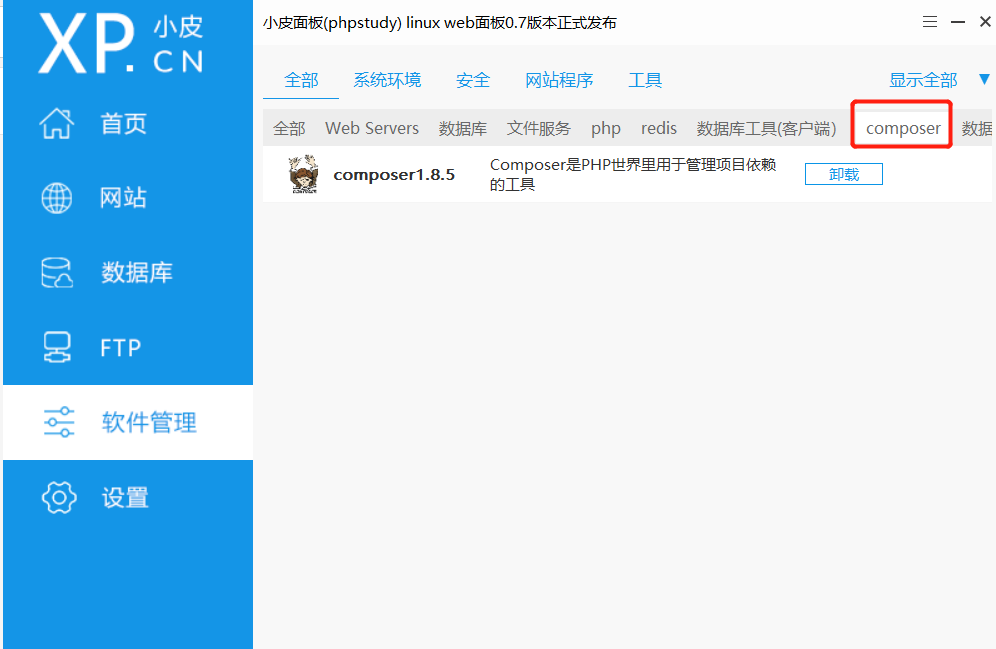The height and width of the screenshot is (649, 996).
Task: Switch to the 系统环境 tab
Action: click(388, 78)
